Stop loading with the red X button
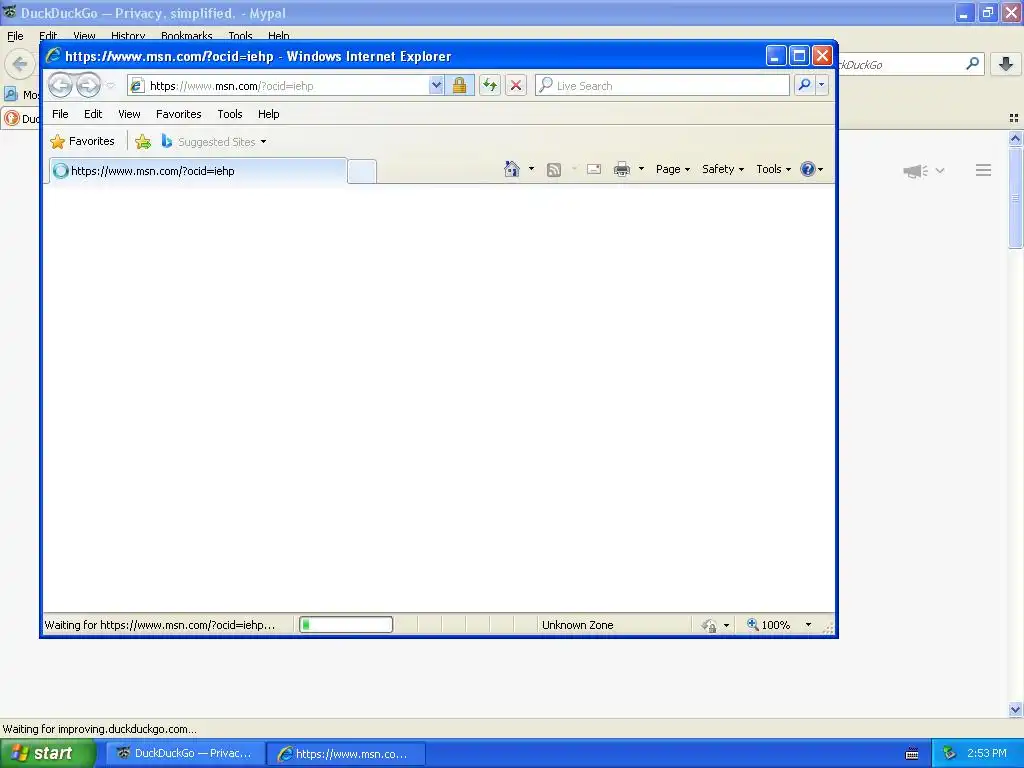 [x=516, y=86]
